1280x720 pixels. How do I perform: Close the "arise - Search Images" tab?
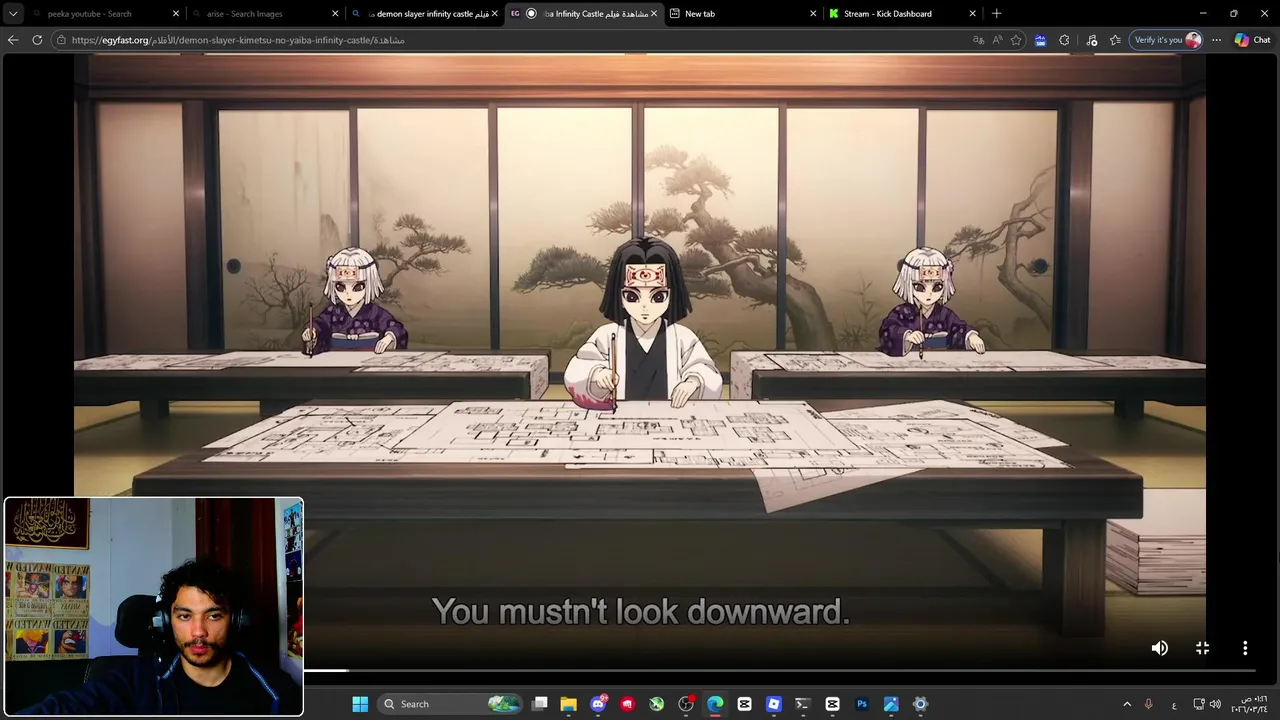336,14
